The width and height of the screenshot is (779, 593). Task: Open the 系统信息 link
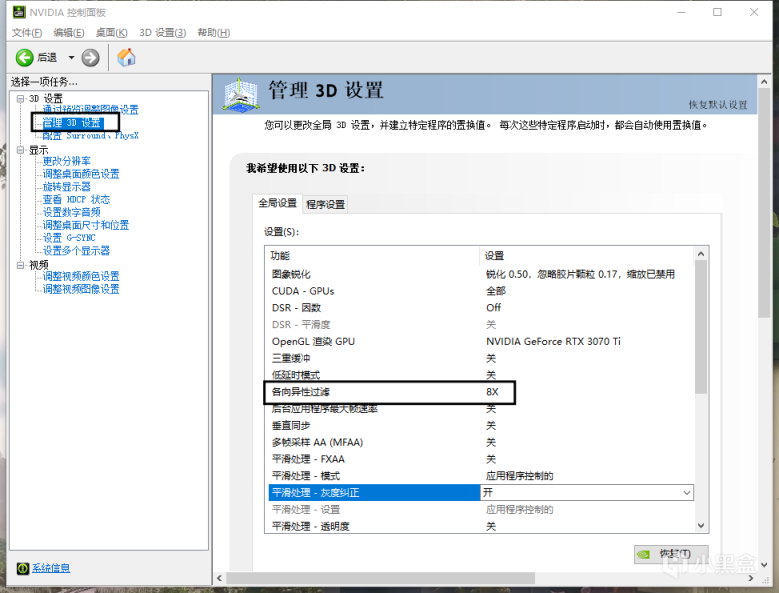(x=51, y=568)
